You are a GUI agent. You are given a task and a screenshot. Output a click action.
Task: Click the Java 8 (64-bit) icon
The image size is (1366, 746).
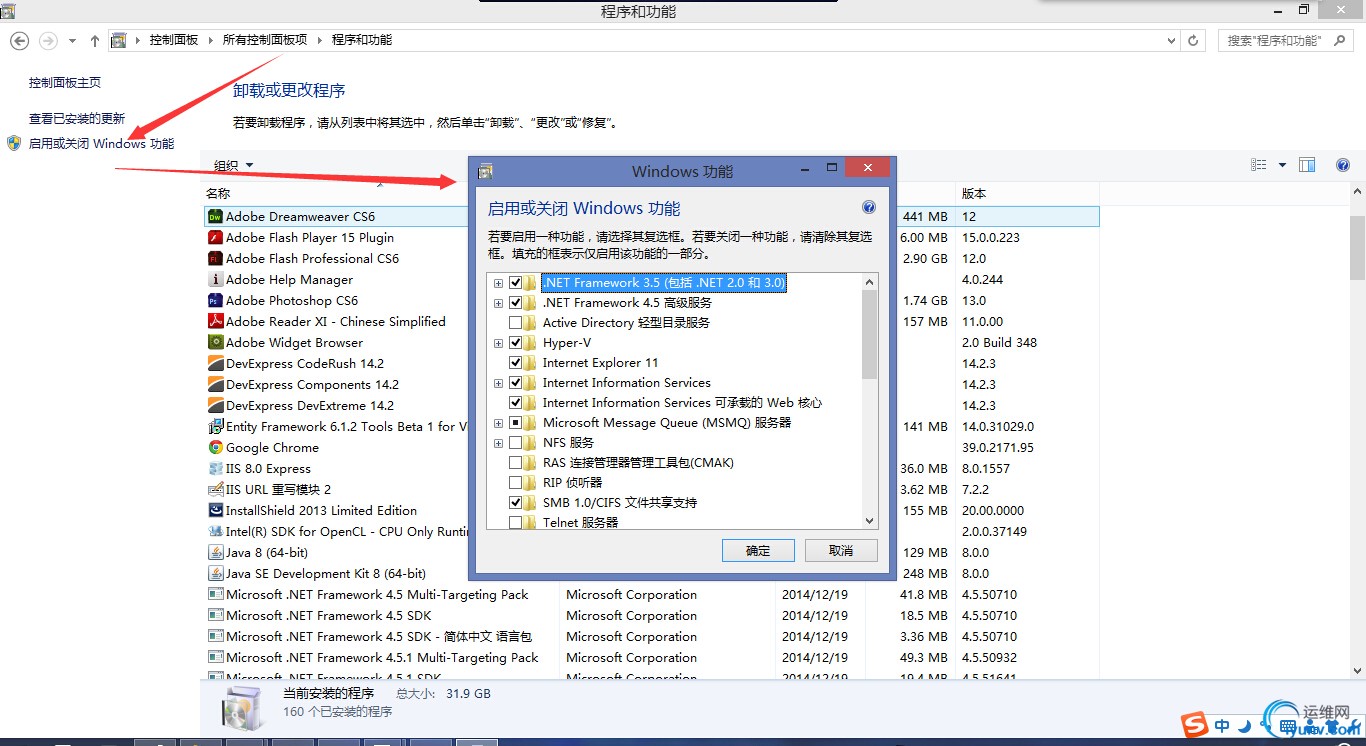click(x=215, y=552)
